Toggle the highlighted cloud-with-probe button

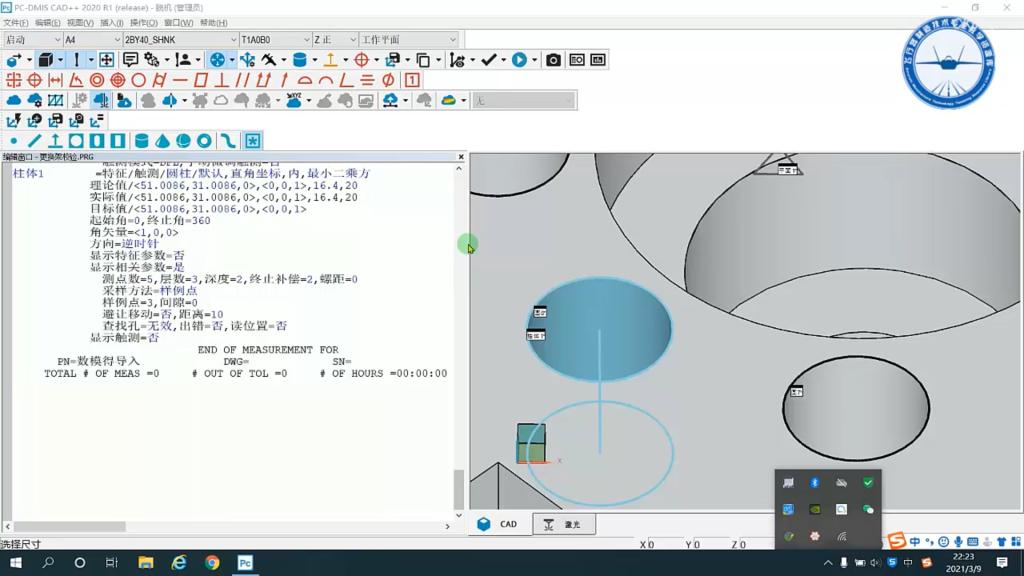[101, 101]
